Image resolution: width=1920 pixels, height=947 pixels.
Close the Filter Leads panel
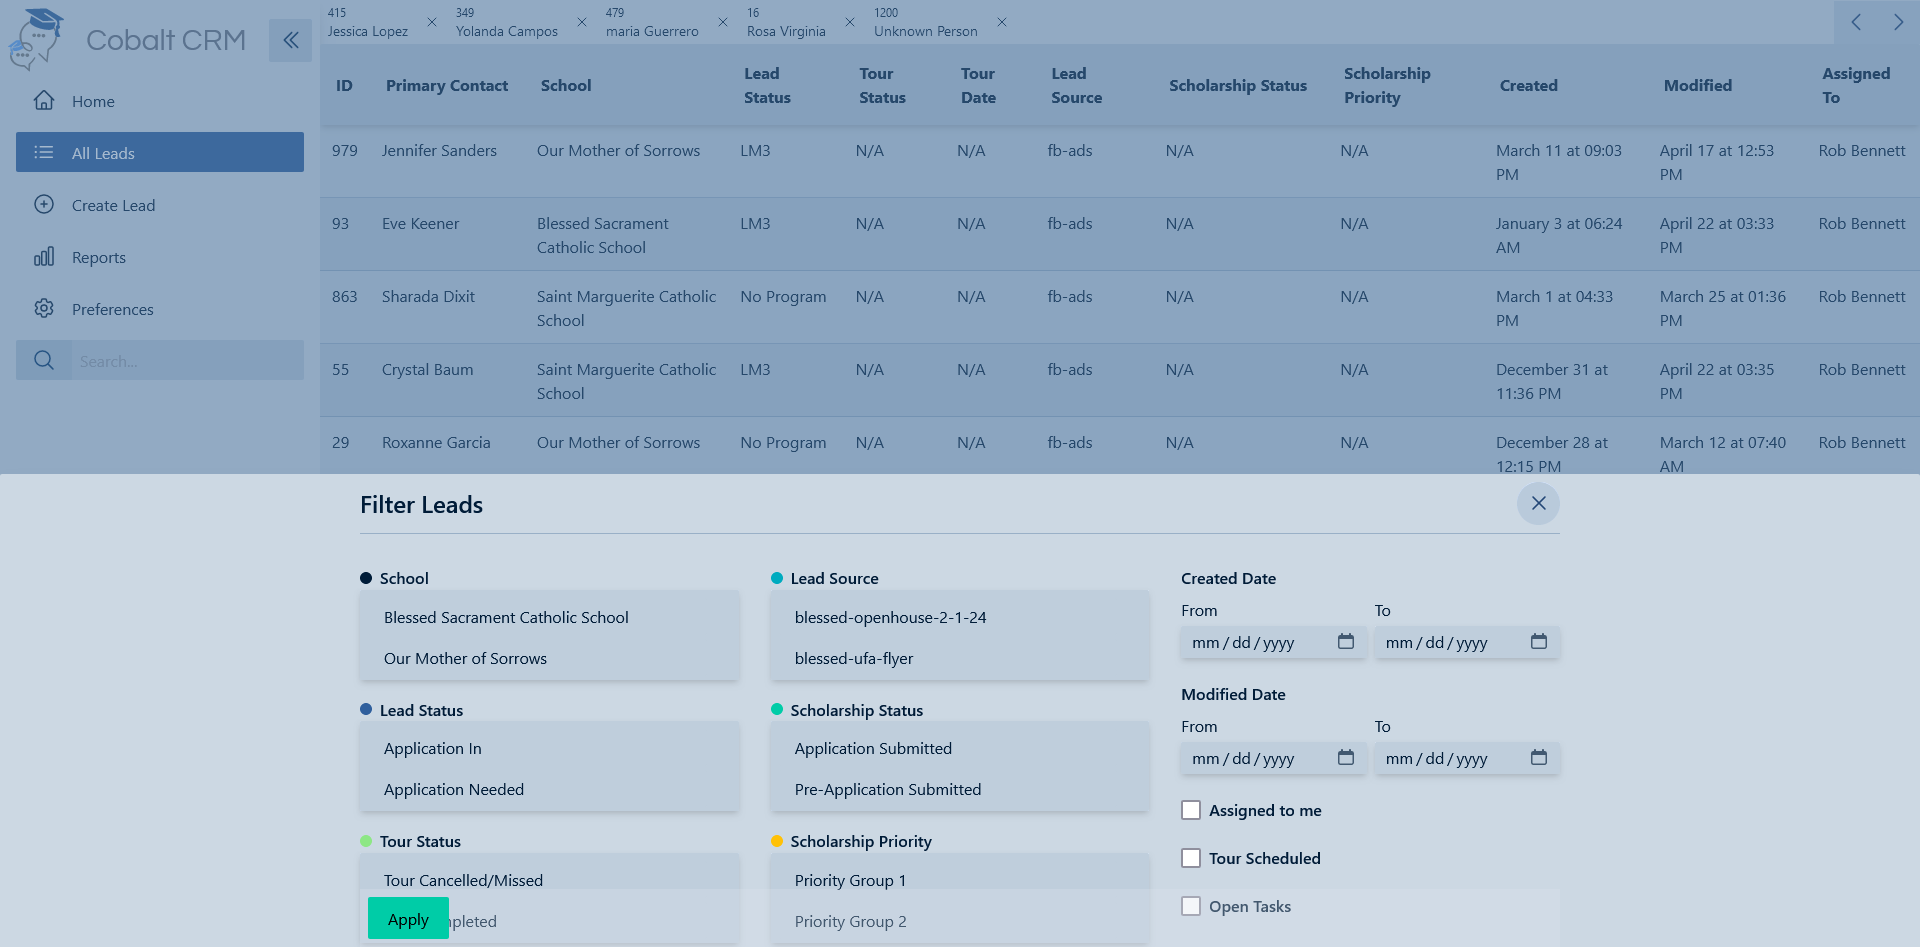1538,504
